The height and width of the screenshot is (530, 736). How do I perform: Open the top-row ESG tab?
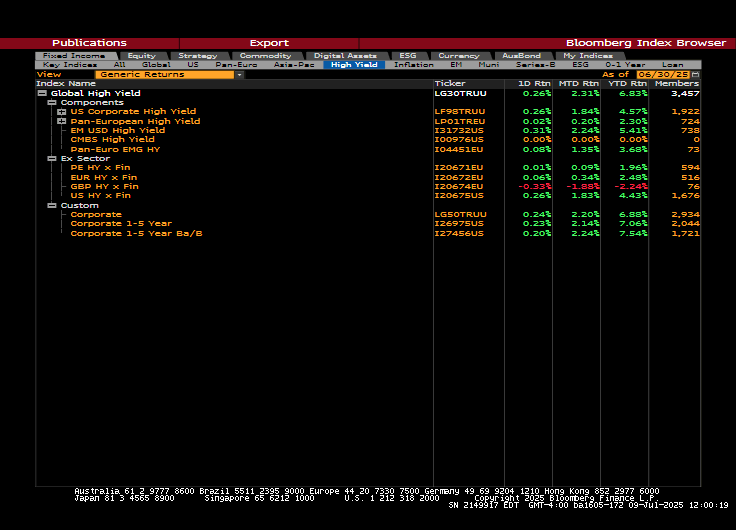407,56
